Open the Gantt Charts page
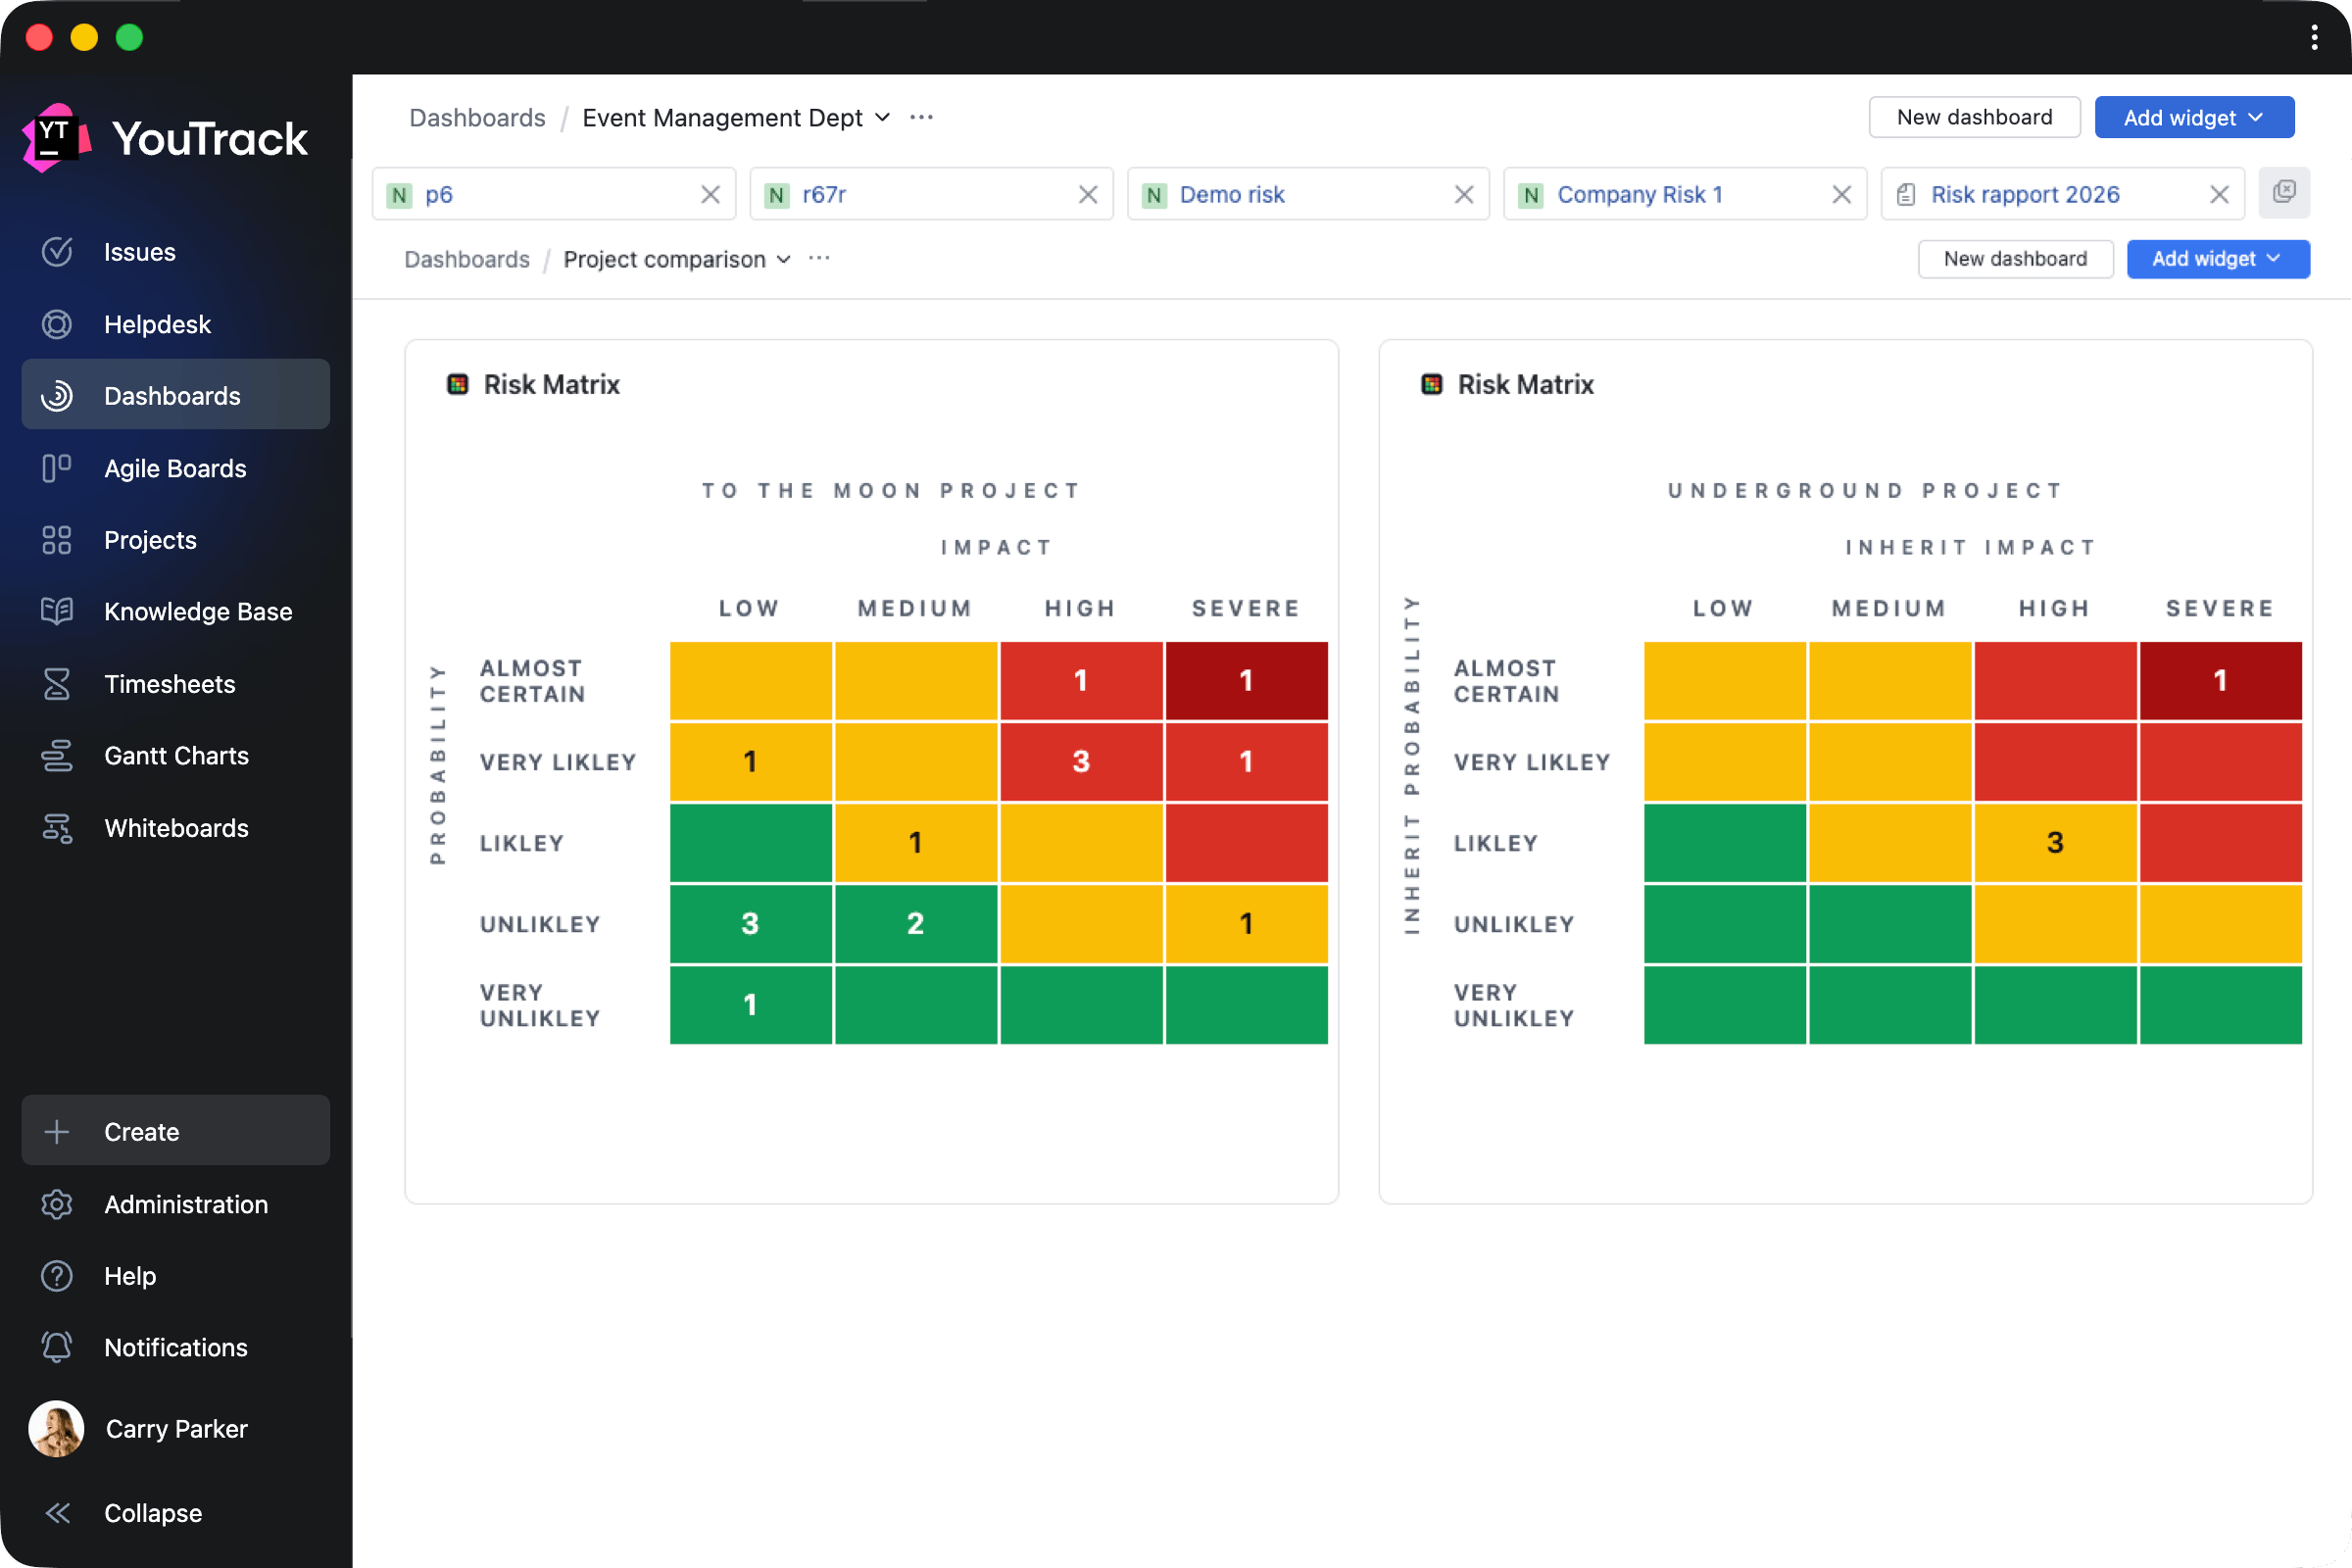Image resolution: width=2352 pixels, height=1568 pixels. pyautogui.click(x=176, y=755)
